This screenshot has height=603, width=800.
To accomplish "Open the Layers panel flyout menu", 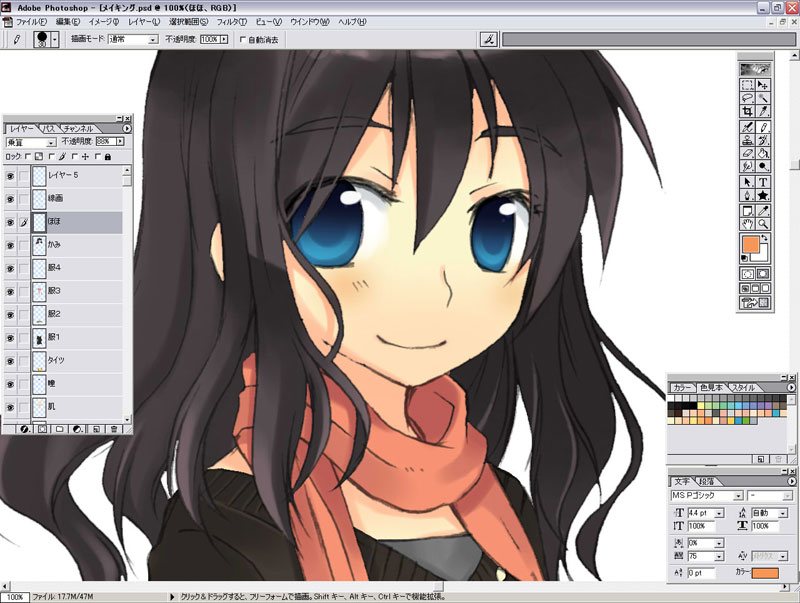I will (127, 129).
